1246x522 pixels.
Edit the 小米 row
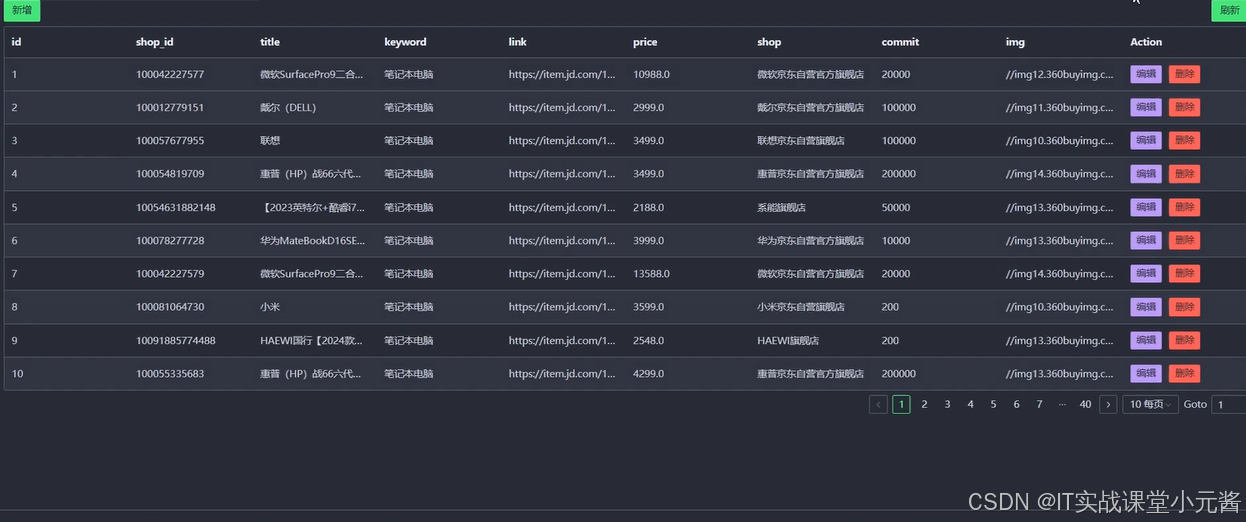[x=1146, y=307]
